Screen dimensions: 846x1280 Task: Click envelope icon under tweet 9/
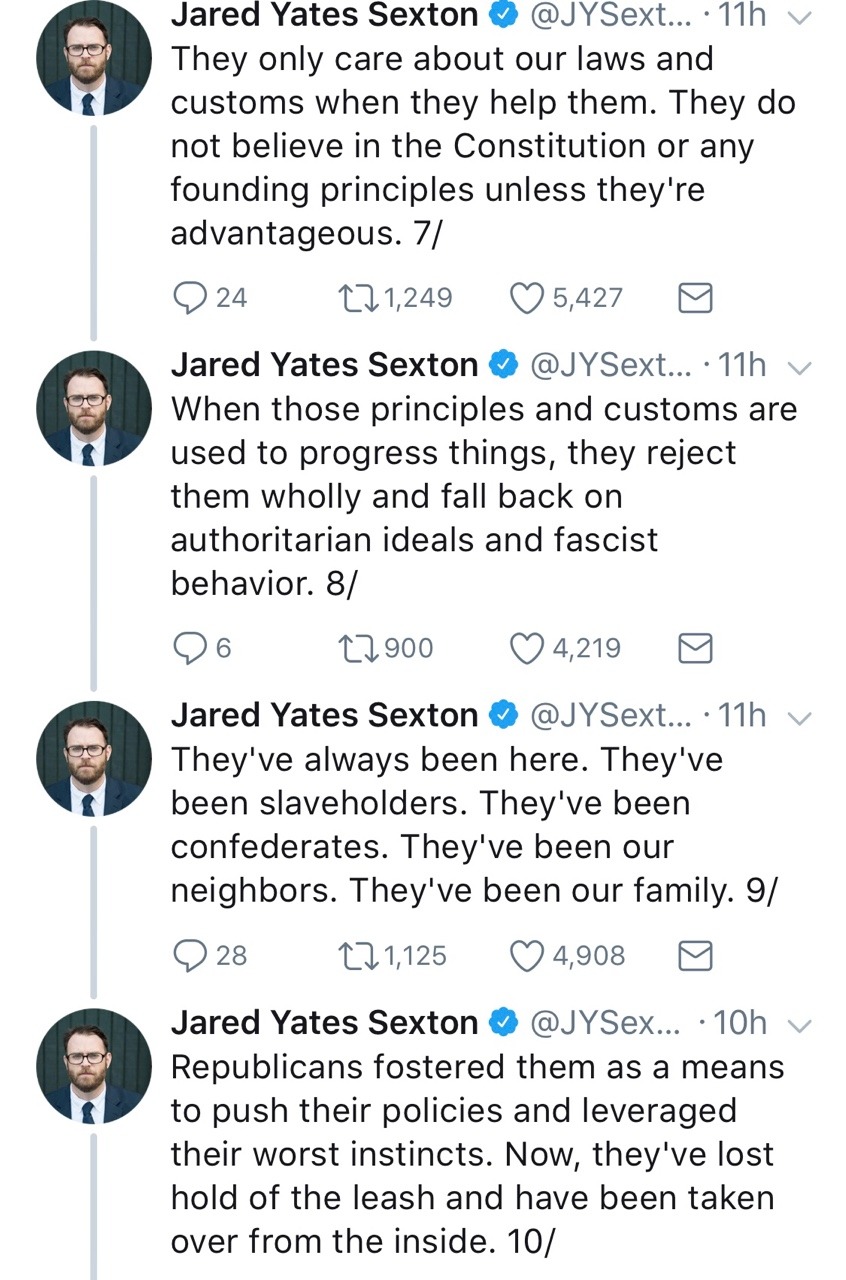(x=696, y=956)
